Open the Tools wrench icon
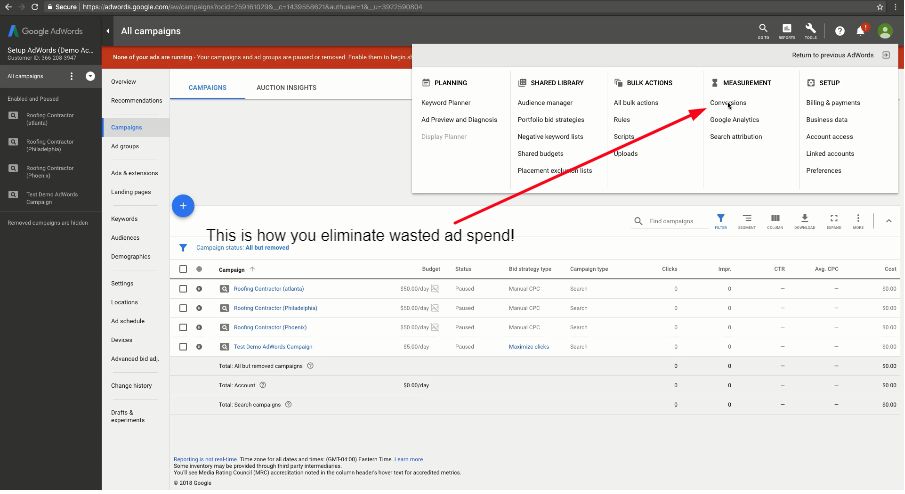Image resolution: width=905 pixels, height=494 pixels. click(x=810, y=30)
